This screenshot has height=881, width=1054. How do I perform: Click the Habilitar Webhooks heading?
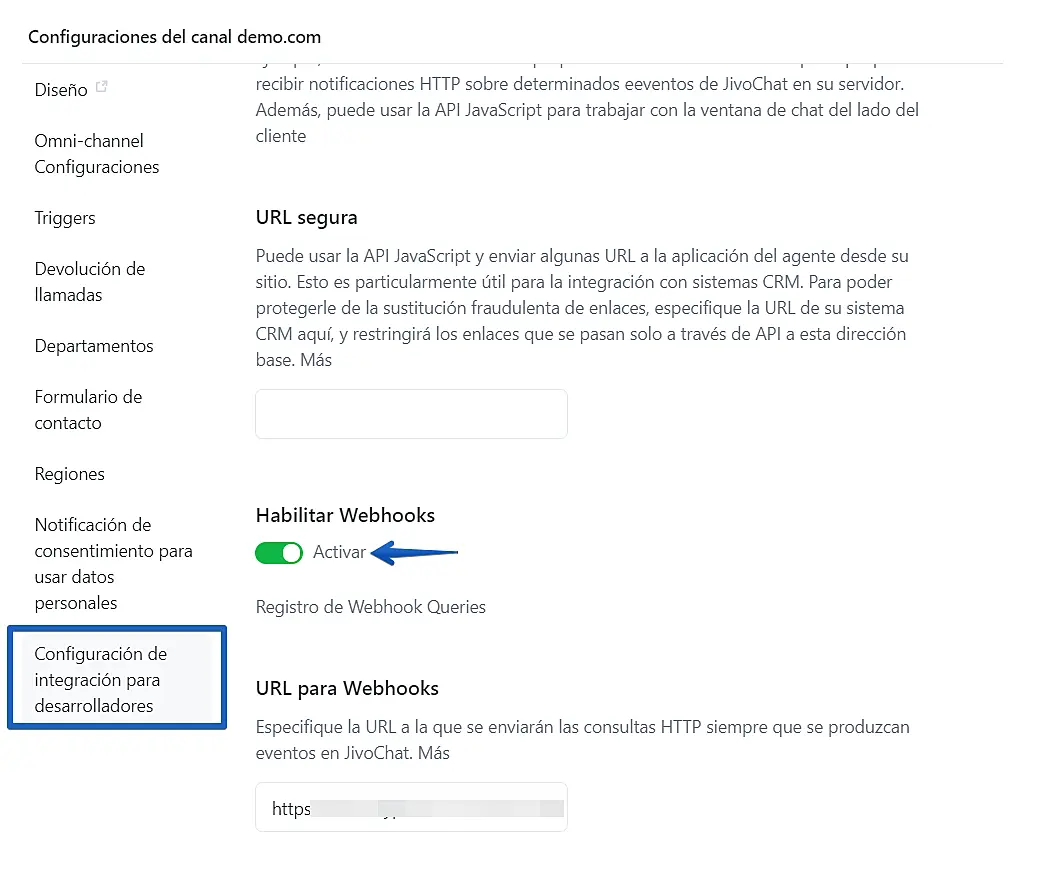[x=345, y=516]
